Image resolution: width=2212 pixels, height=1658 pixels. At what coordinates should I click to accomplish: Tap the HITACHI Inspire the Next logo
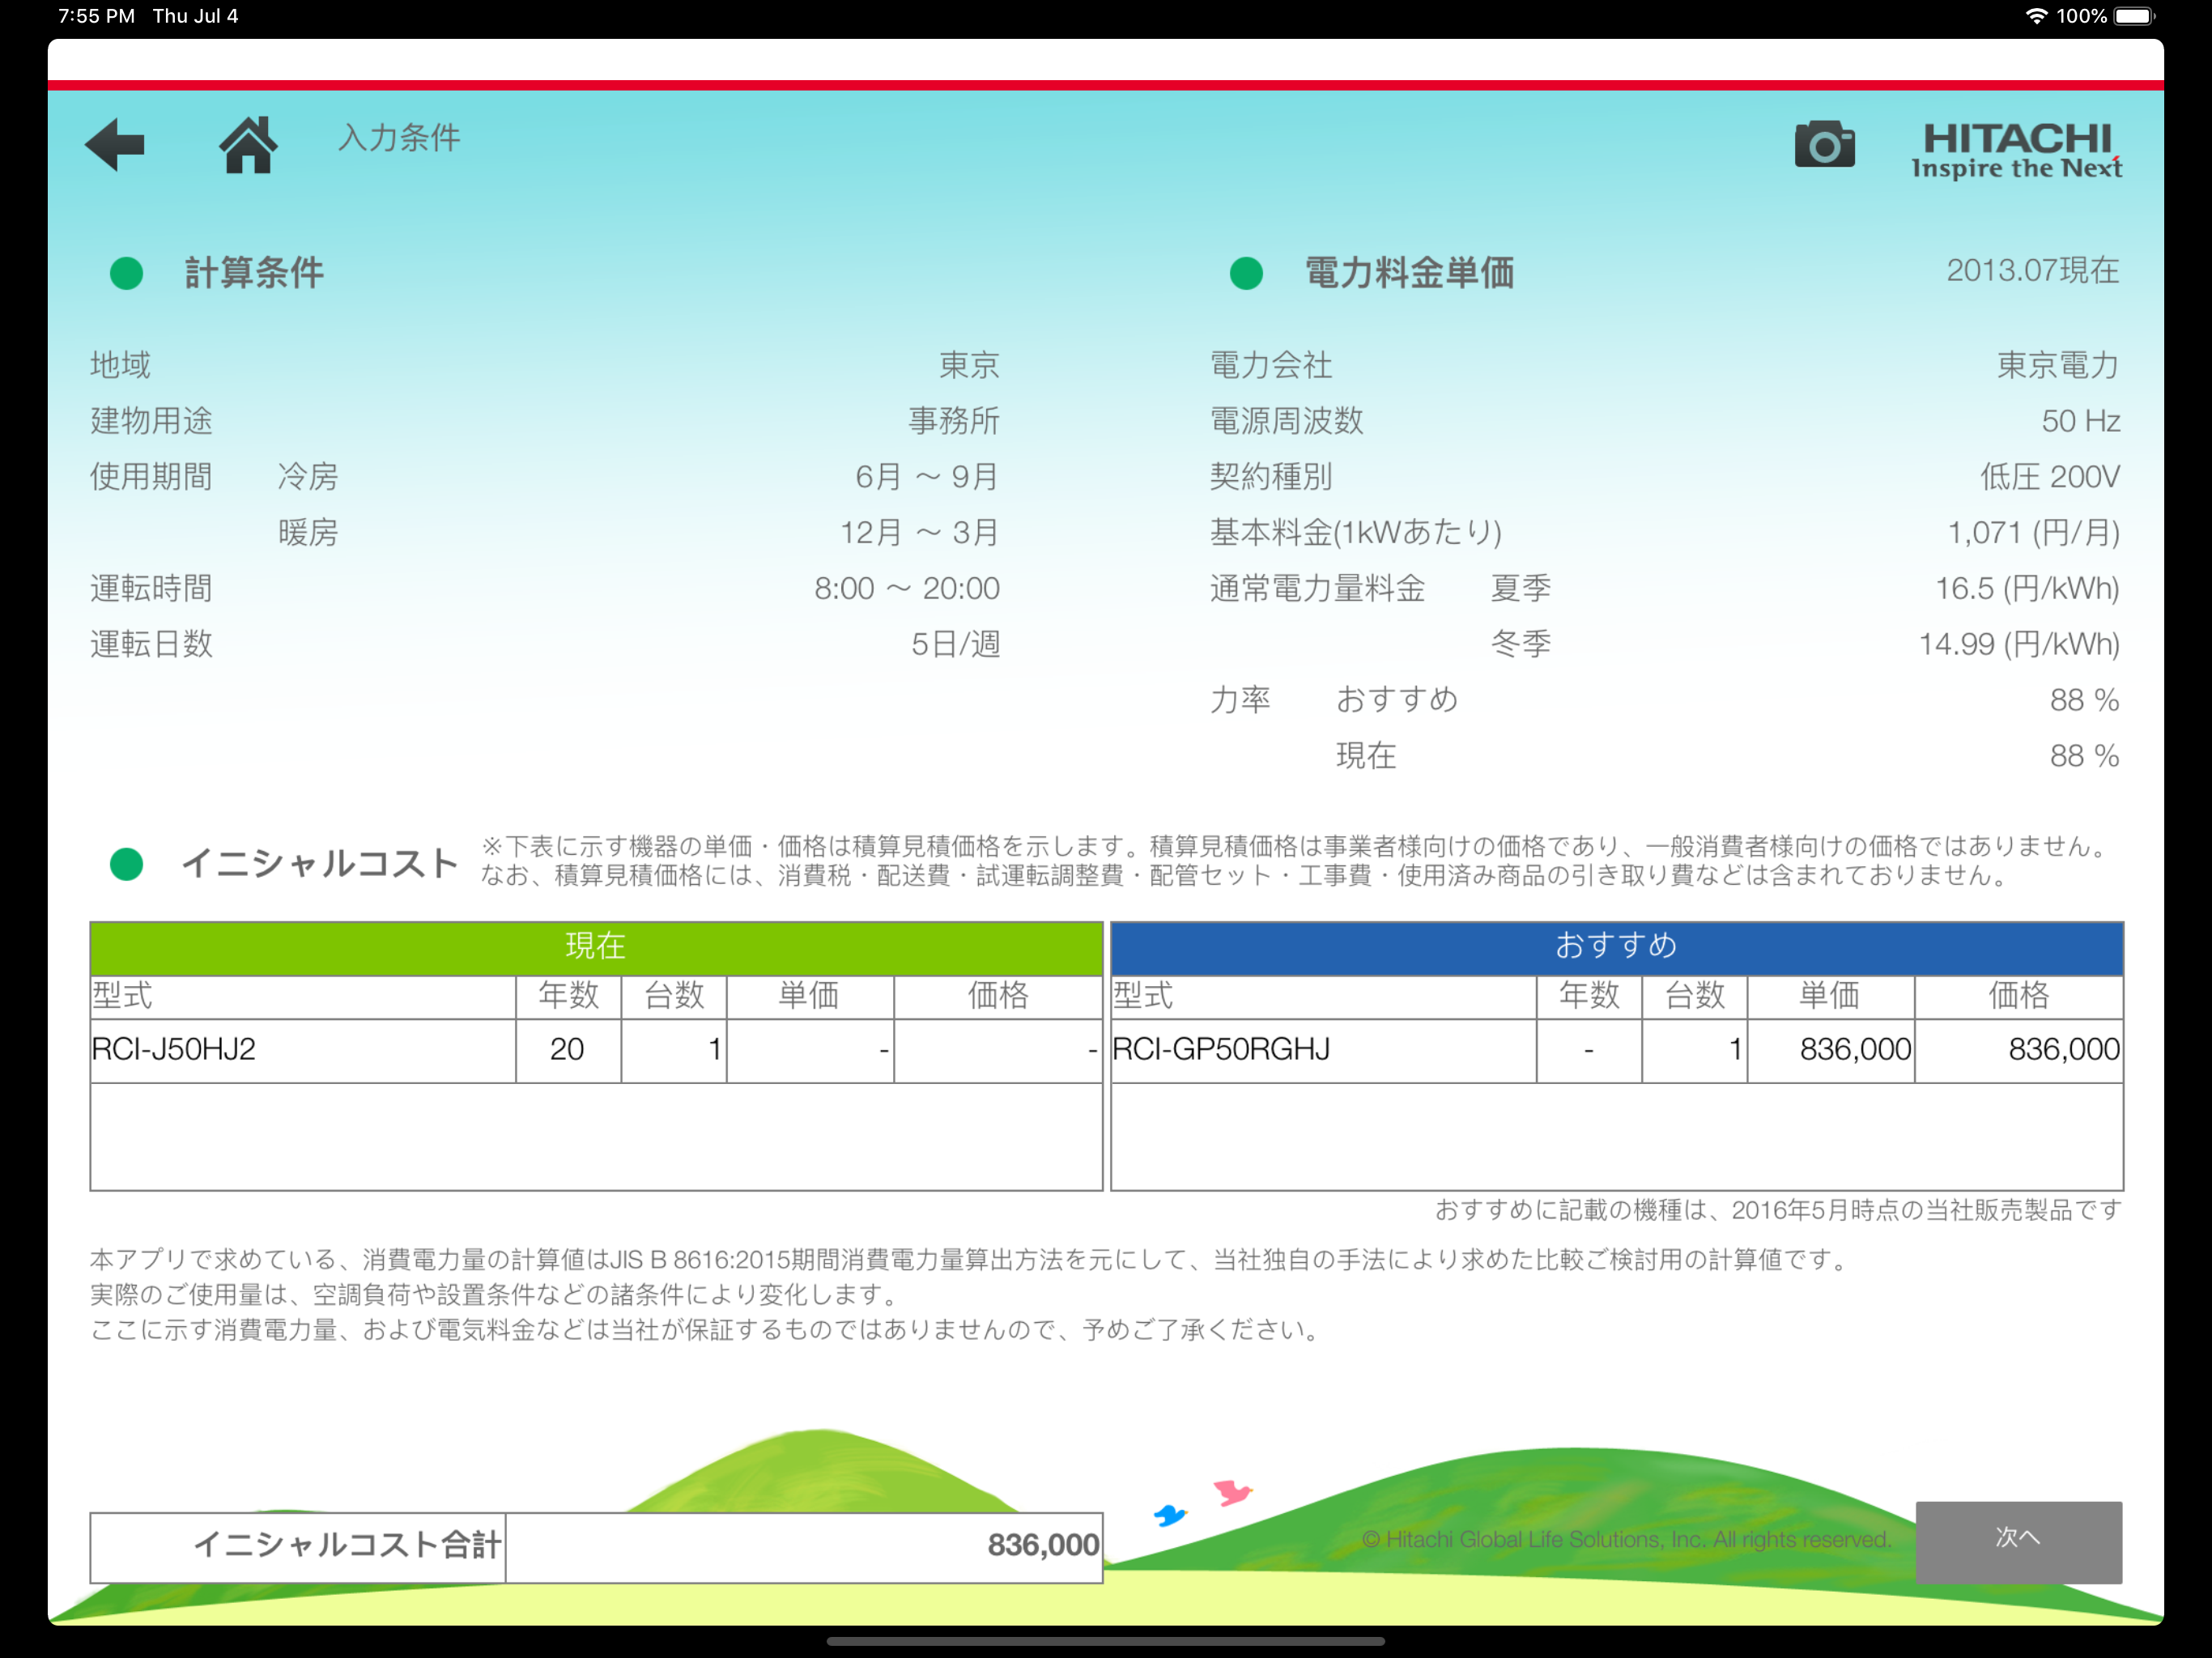(2016, 151)
